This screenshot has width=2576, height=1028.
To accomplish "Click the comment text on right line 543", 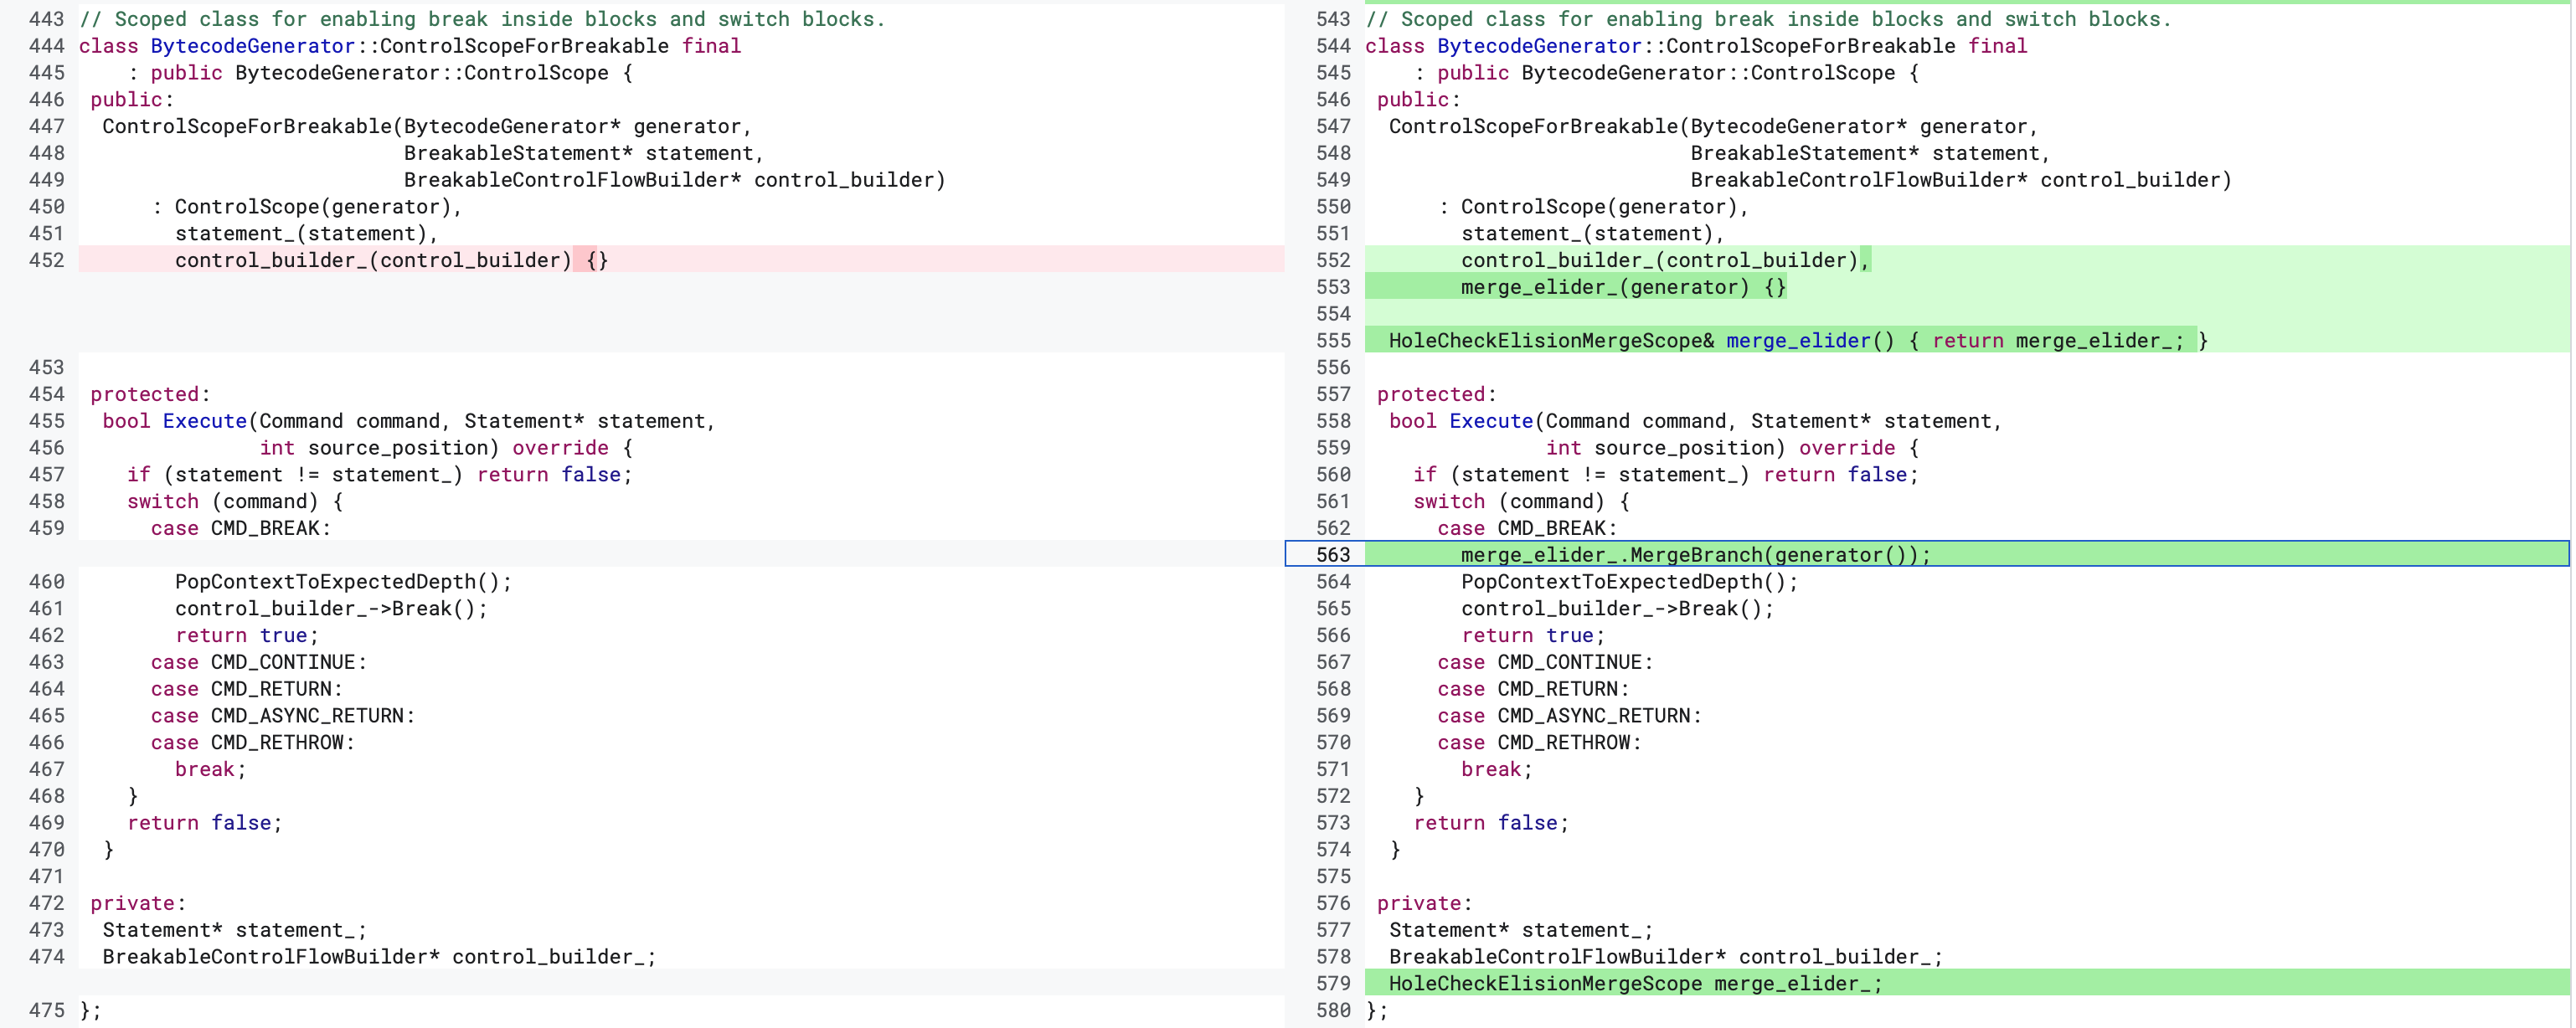I will (1767, 19).
